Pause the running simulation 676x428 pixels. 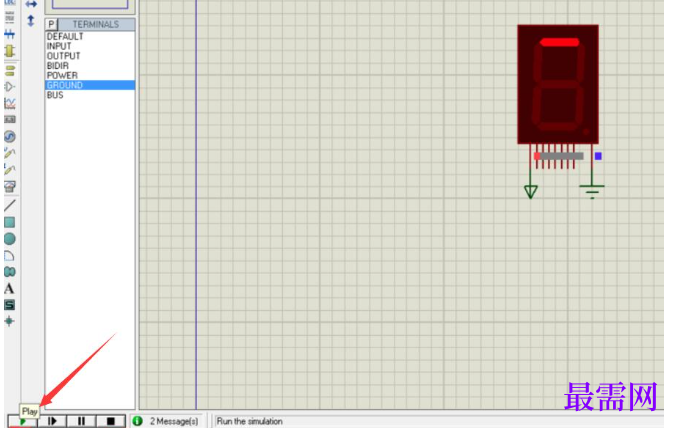pos(81,421)
